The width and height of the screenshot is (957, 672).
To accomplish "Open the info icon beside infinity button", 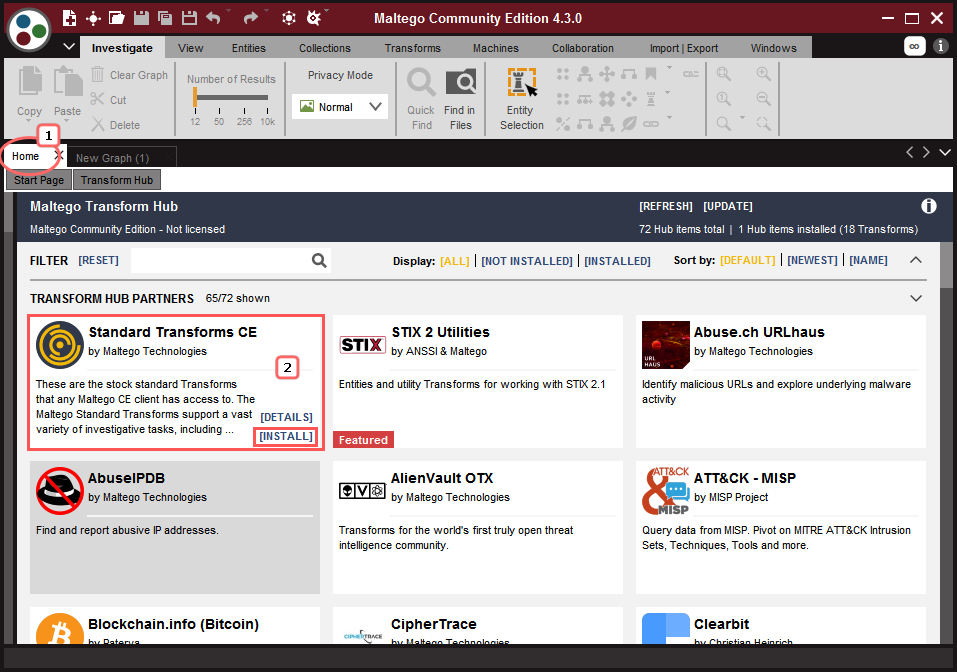I will pos(941,46).
